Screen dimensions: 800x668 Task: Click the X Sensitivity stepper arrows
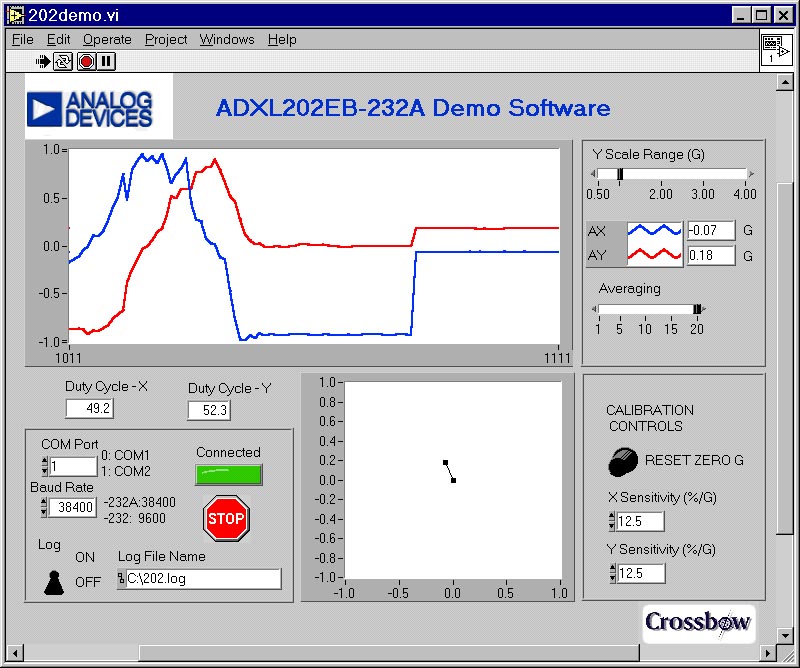click(x=611, y=522)
